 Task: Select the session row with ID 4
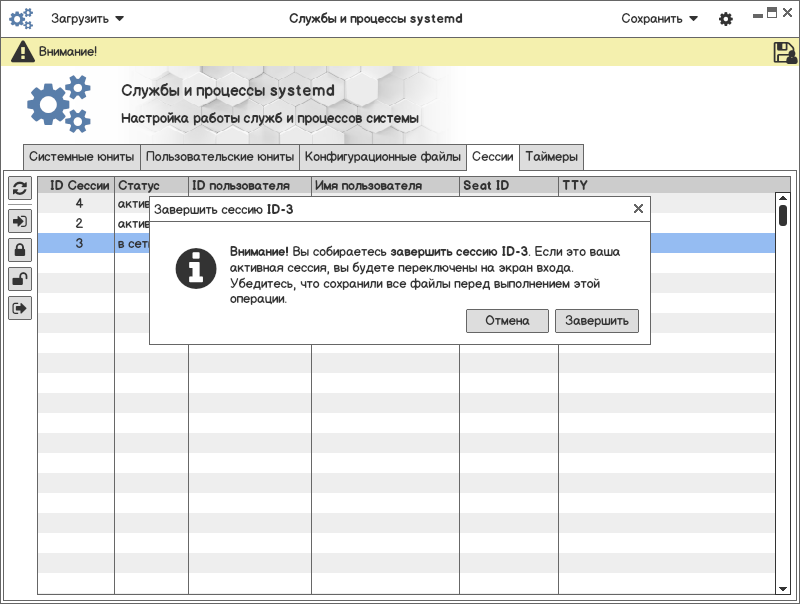tap(79, 204)
